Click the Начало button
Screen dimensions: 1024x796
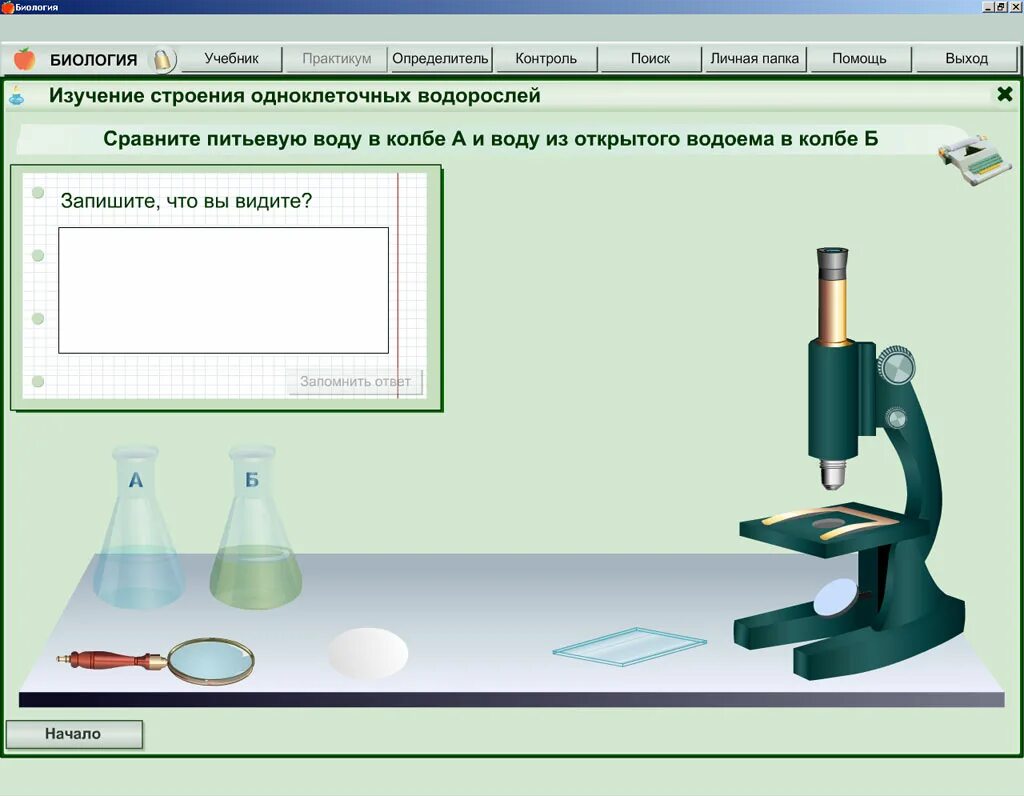(x=74, y=734)
